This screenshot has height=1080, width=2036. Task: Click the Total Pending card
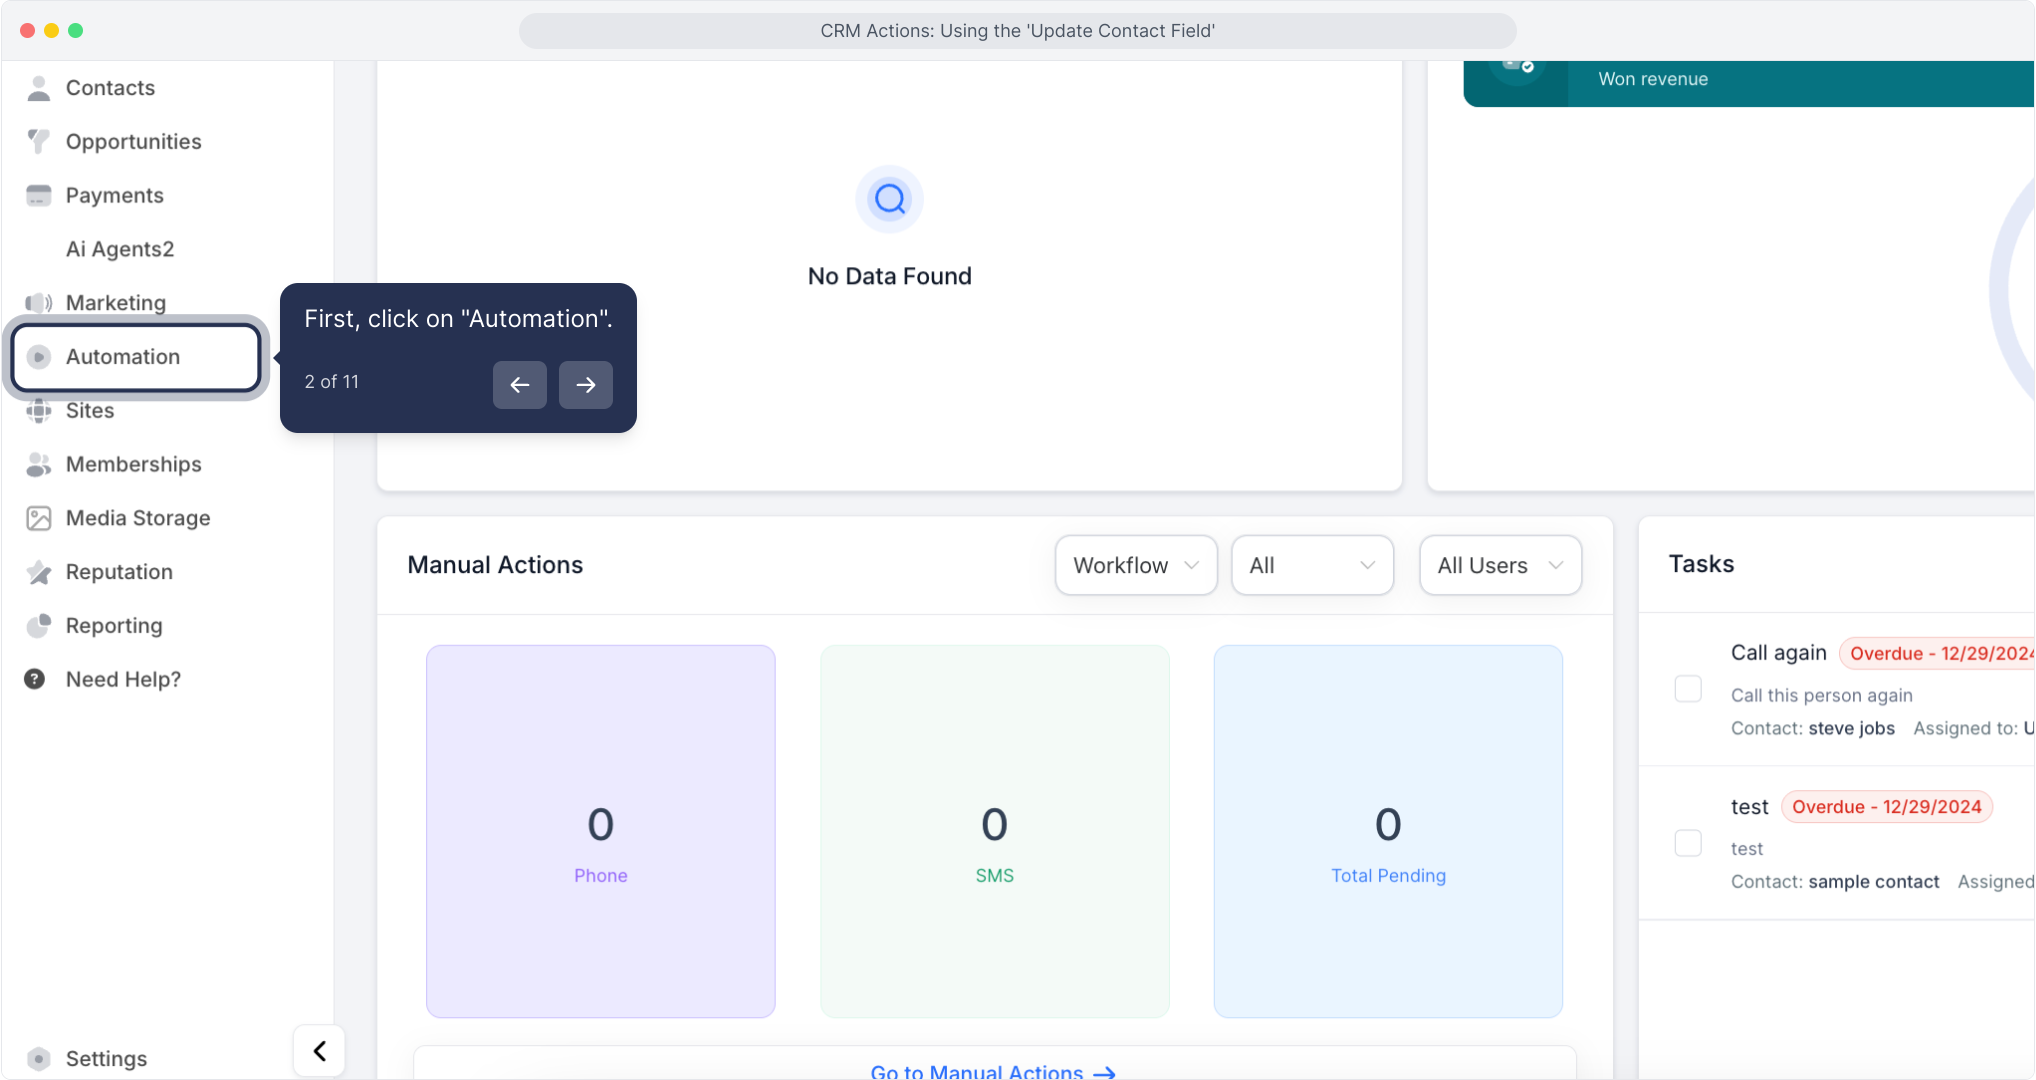pos(1387,831)
